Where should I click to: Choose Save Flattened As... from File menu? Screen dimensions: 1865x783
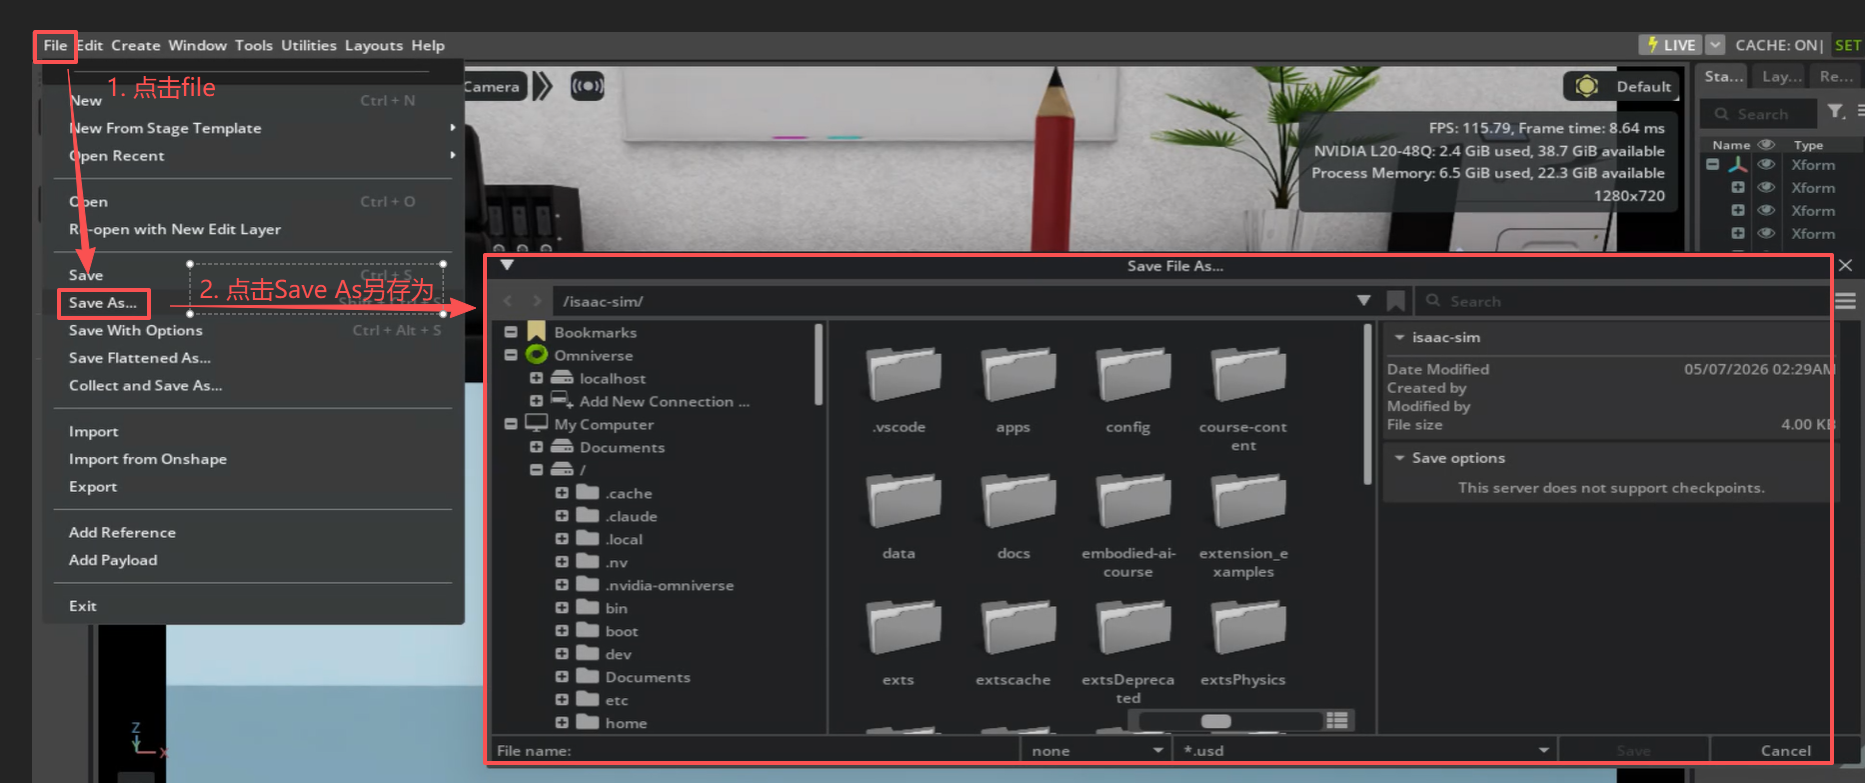[140, 357]
